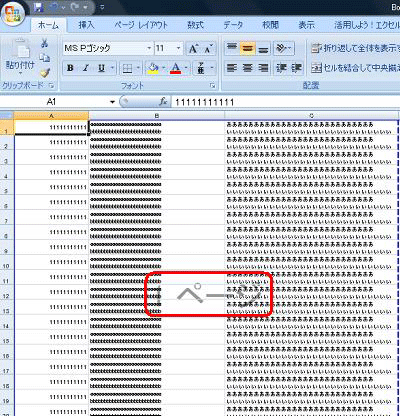This screenshot has height=416, width=400.
Task: Click 折り返して全体を表示 wrap text button
Action: [x=355, y=49]
